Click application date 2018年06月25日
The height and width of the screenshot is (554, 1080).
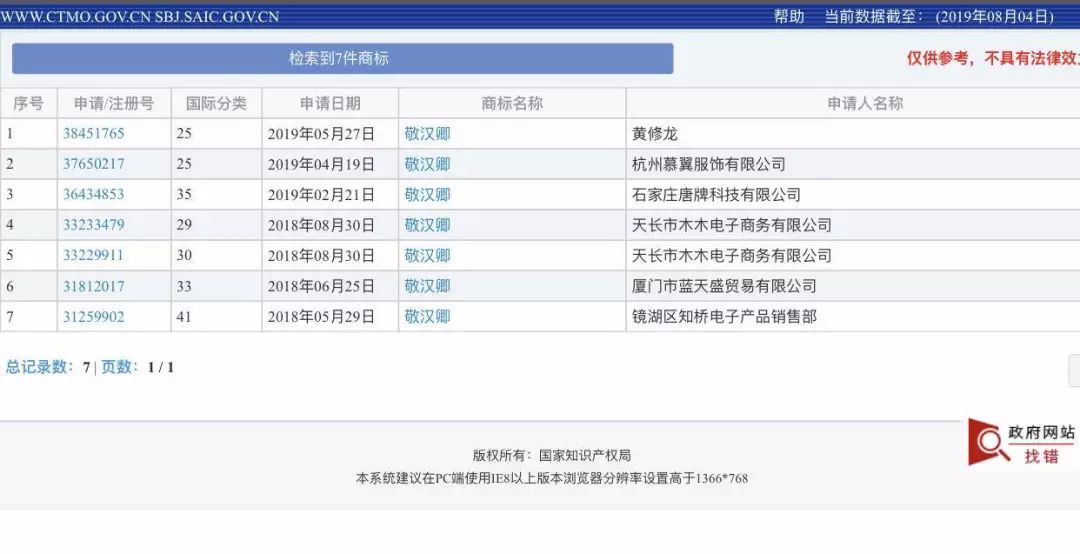tap(321, 286)
